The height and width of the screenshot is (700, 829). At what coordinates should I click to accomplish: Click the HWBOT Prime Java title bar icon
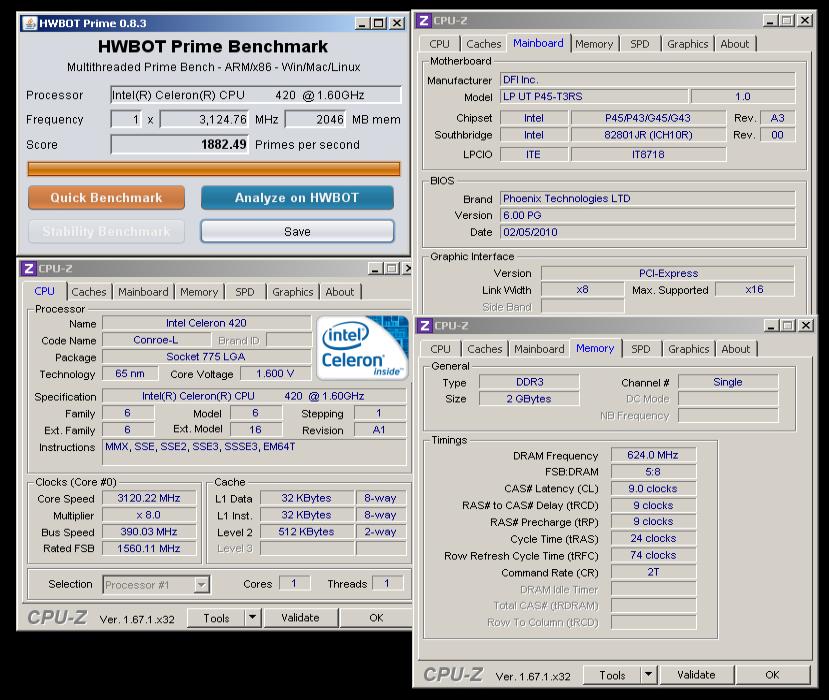tap(30, 23)
